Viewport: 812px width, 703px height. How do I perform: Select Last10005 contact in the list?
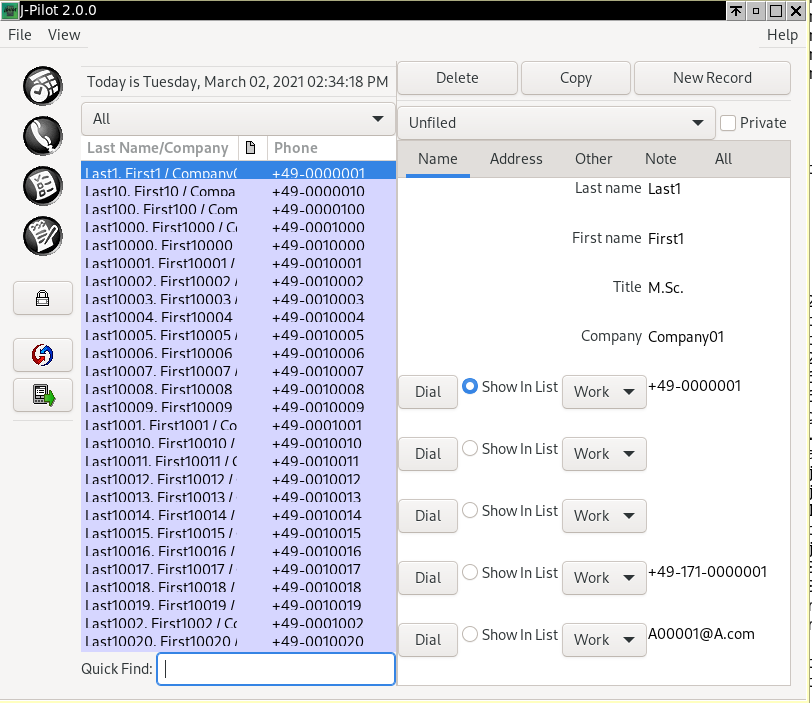(x=160, y=335)
